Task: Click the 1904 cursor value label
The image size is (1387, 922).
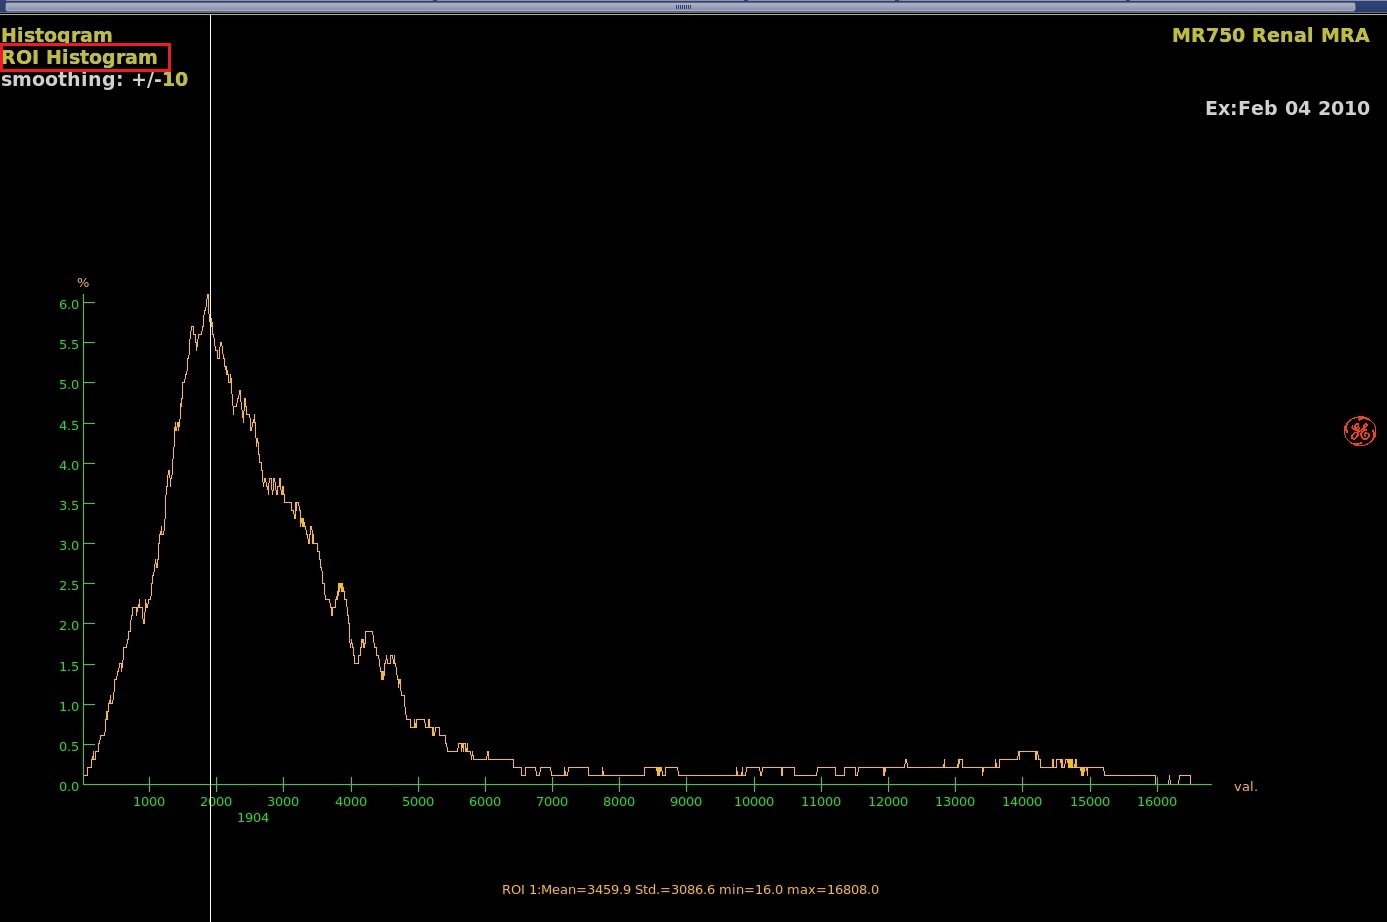Action: click(253, 817)
